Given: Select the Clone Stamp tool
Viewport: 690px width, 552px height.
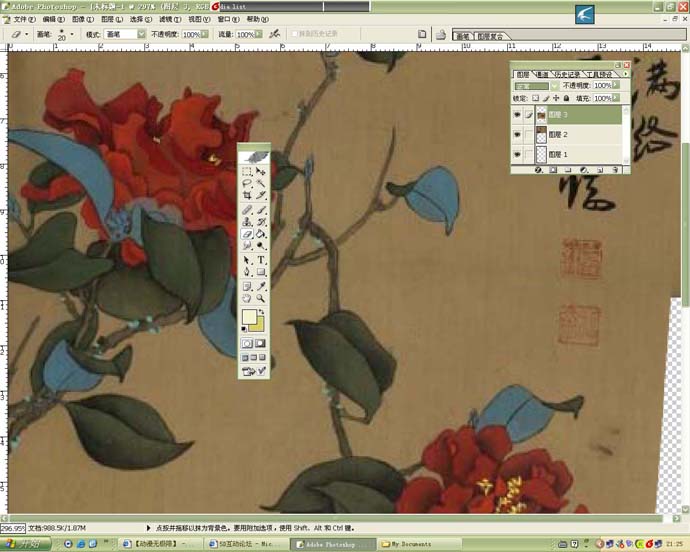Looking at the screenshot, I should [x=247, y=222].
